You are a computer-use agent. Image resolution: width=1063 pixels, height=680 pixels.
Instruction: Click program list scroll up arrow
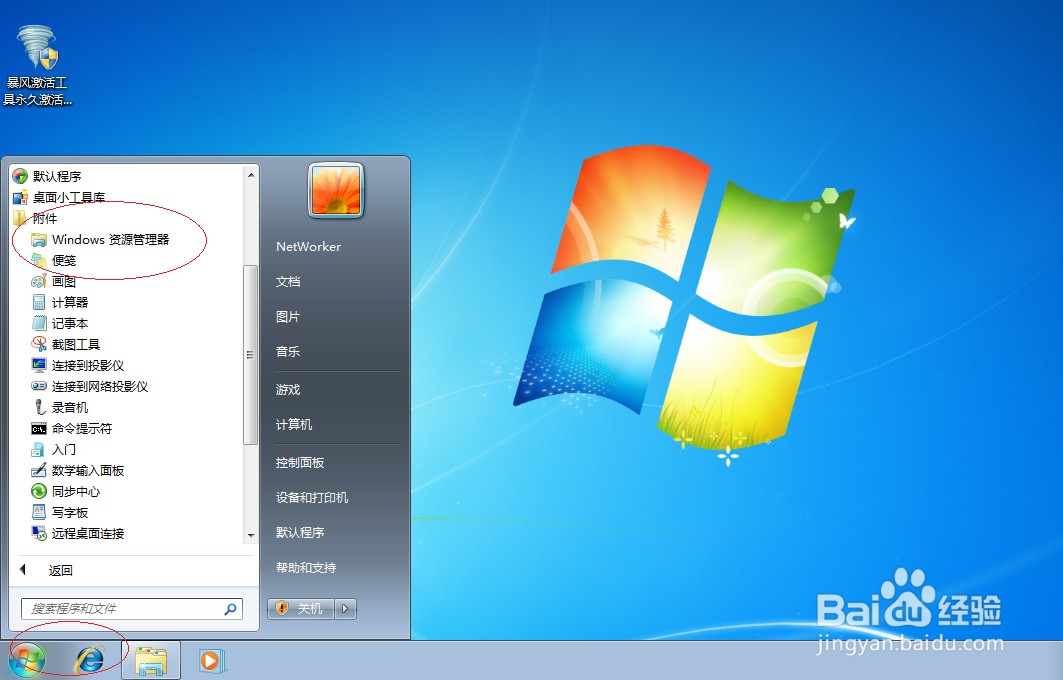click(x=251, y=175)
